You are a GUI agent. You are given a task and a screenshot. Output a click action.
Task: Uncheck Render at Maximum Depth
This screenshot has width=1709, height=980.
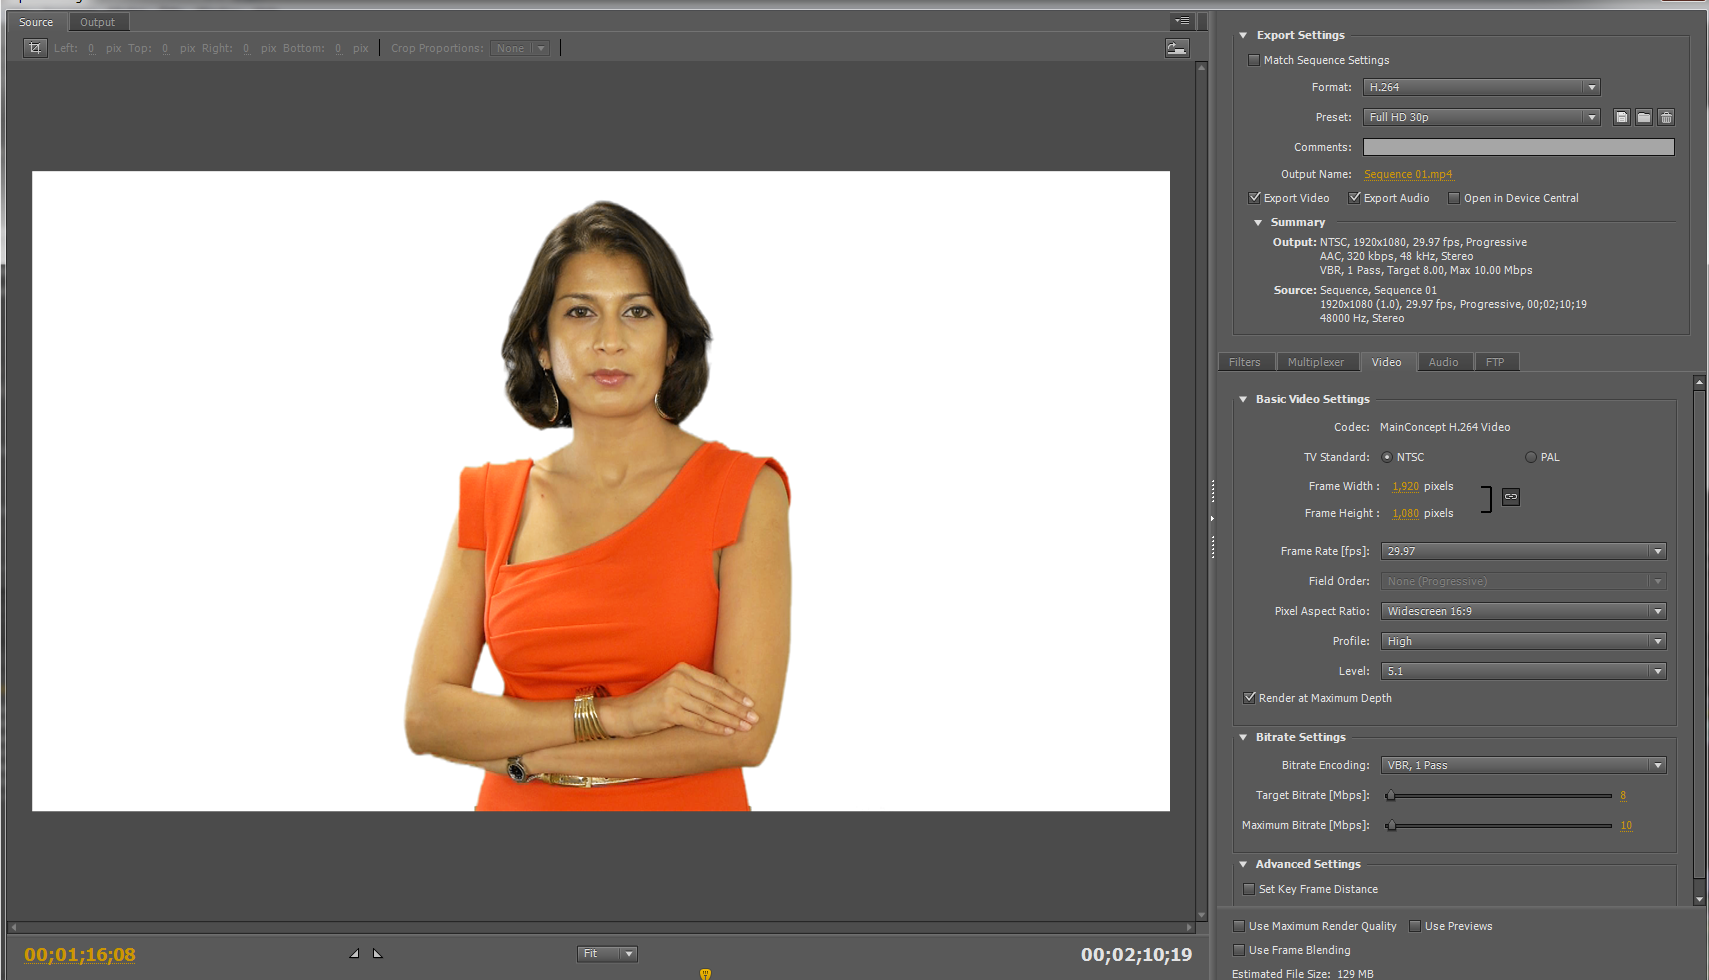(x=1249, y=698)
